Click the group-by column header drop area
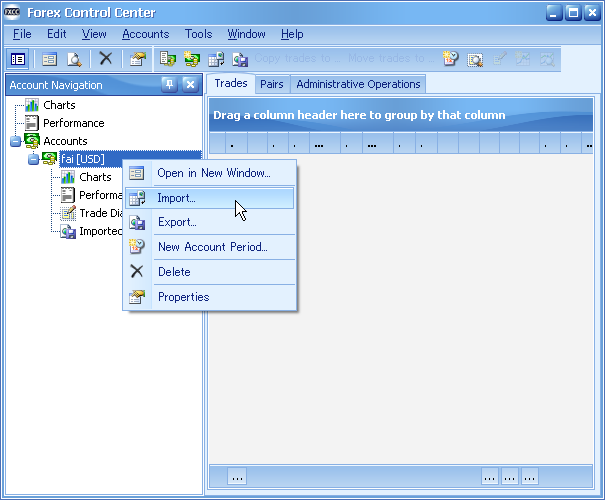Image resolution: width=605 pixels, height=500 pixels. (401, 115)
